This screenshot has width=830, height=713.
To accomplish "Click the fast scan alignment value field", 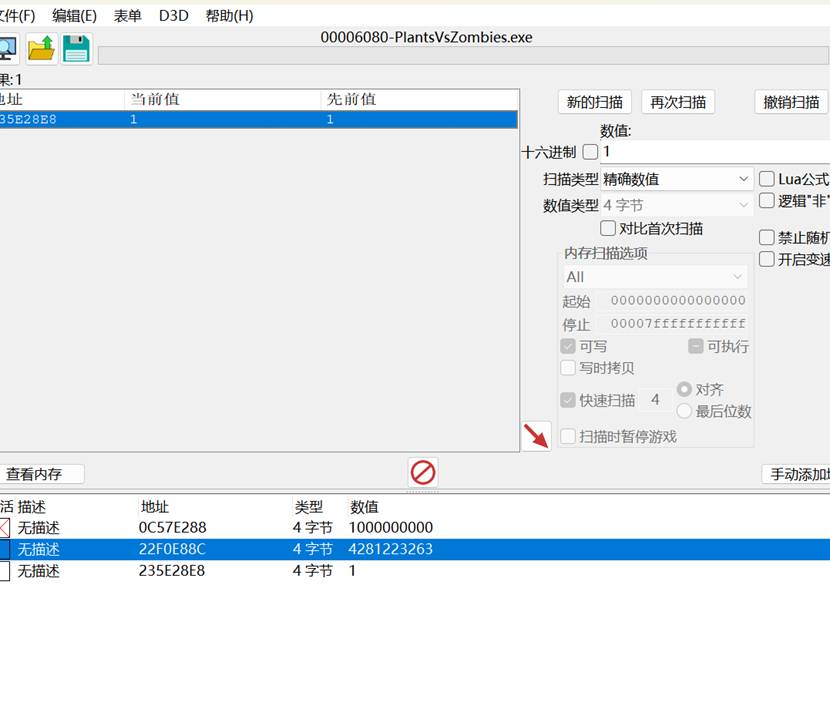I will [x=656, y=400].
